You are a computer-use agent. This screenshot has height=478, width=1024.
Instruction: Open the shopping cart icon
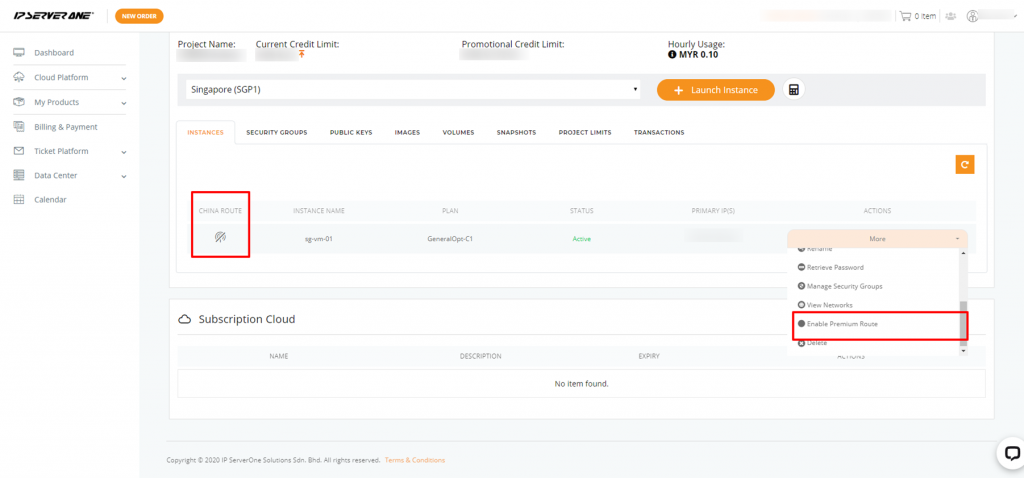point(905,16)
